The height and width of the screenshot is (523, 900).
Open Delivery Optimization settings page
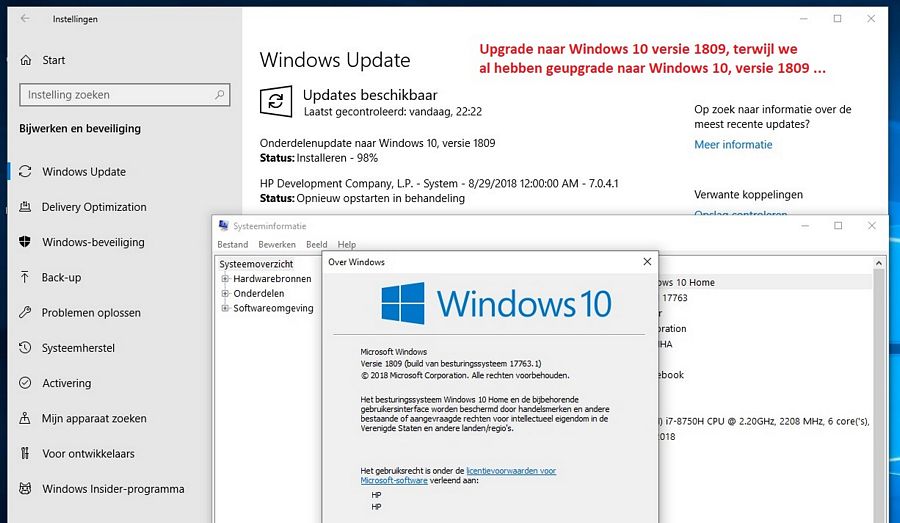pyautogui.click(x=94, y=207)
